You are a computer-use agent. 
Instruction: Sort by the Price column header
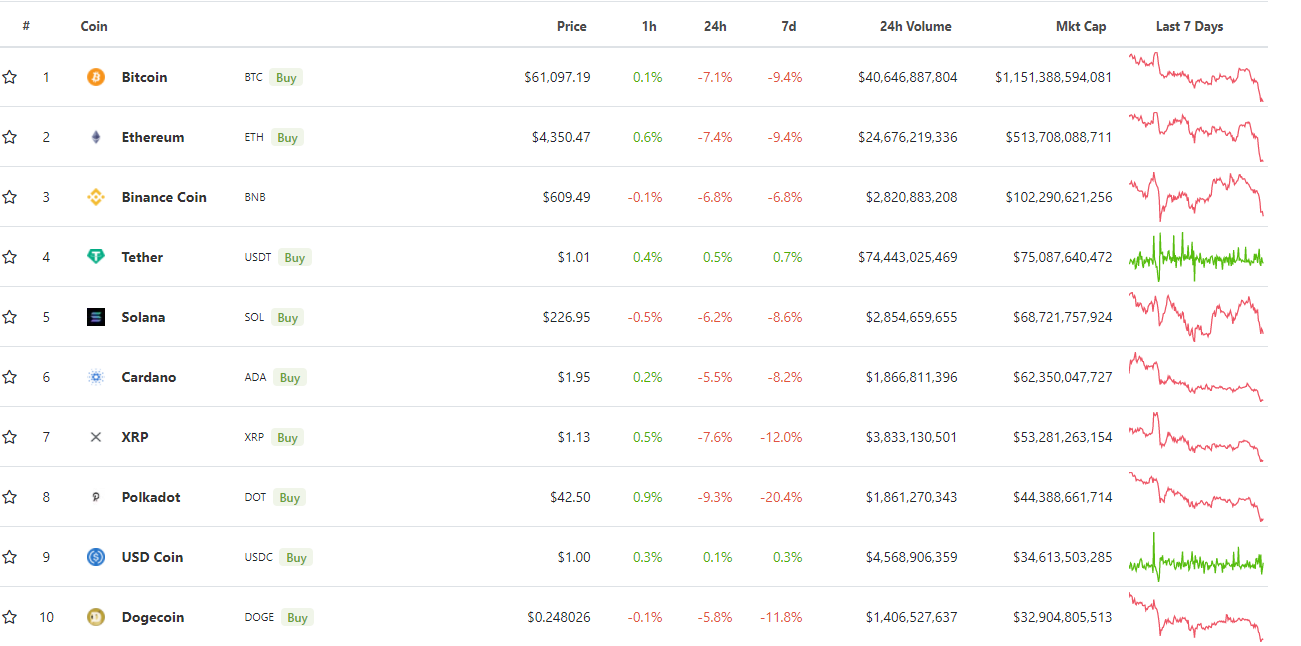[572, 26]
